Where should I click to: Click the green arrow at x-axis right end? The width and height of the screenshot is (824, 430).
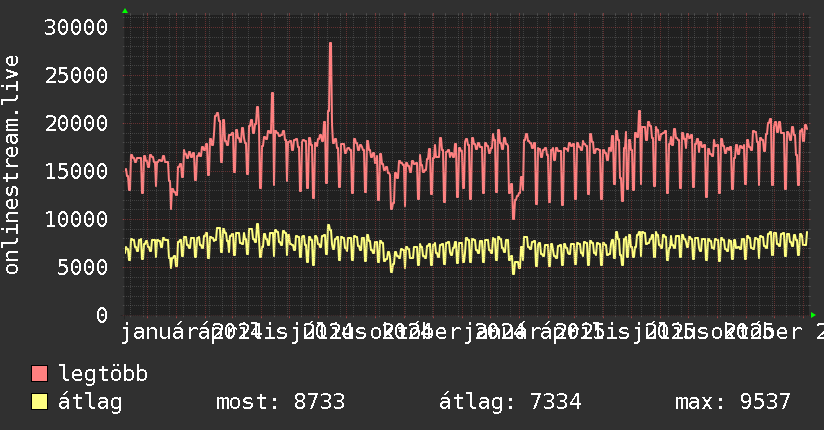814,315
